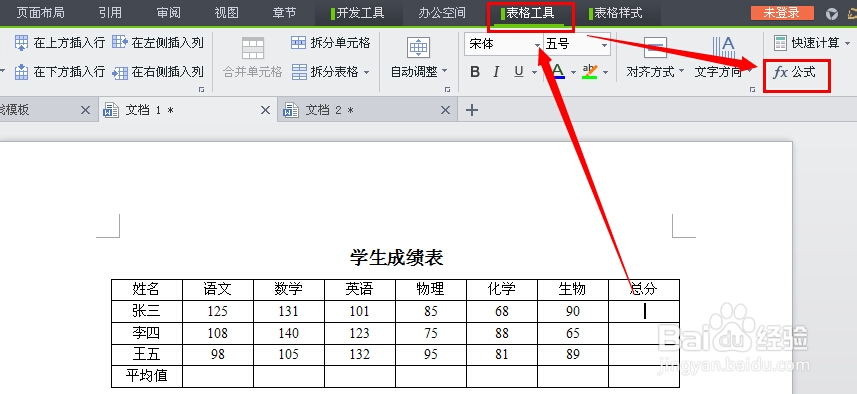The image size is (857, 394).
Task: Expand font color dropdown arrow
Action: click(x=573, y=72)
